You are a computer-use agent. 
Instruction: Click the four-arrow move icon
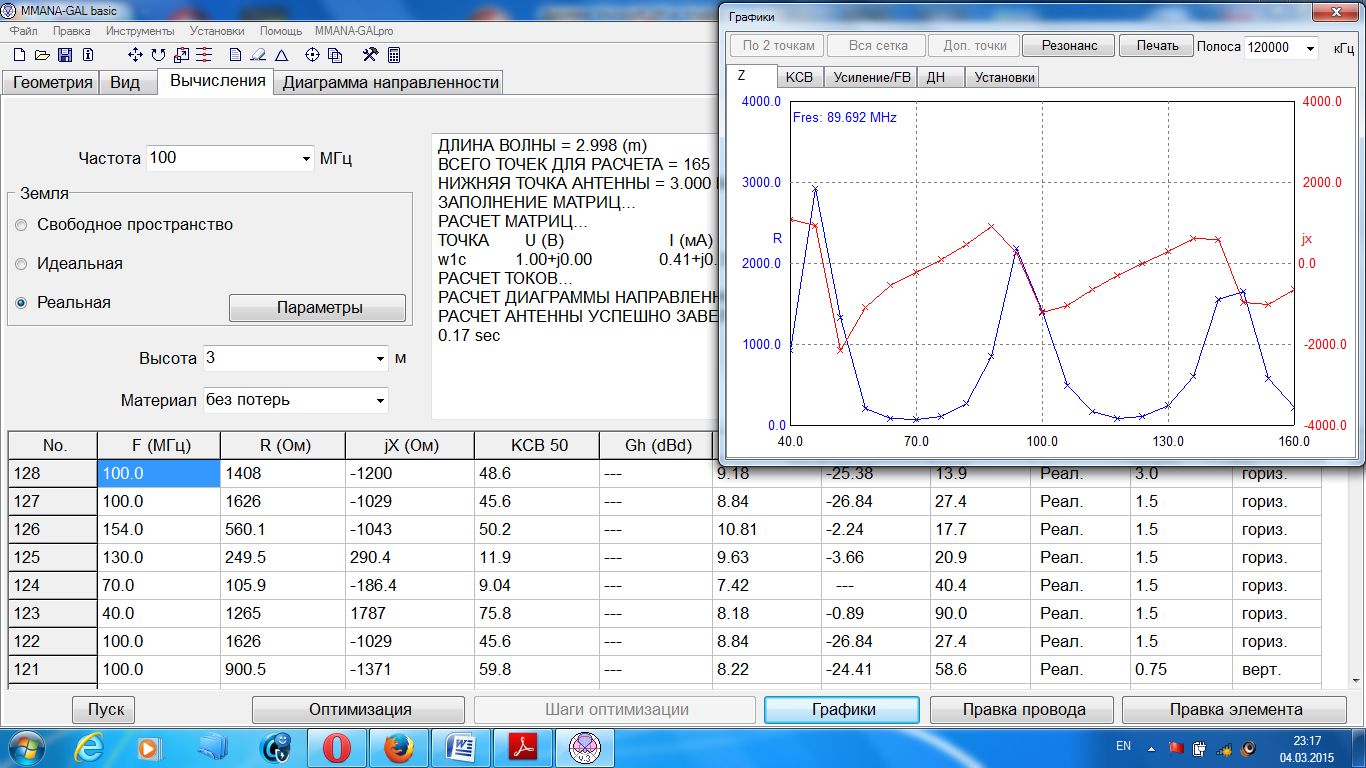[x=137, y=55]
